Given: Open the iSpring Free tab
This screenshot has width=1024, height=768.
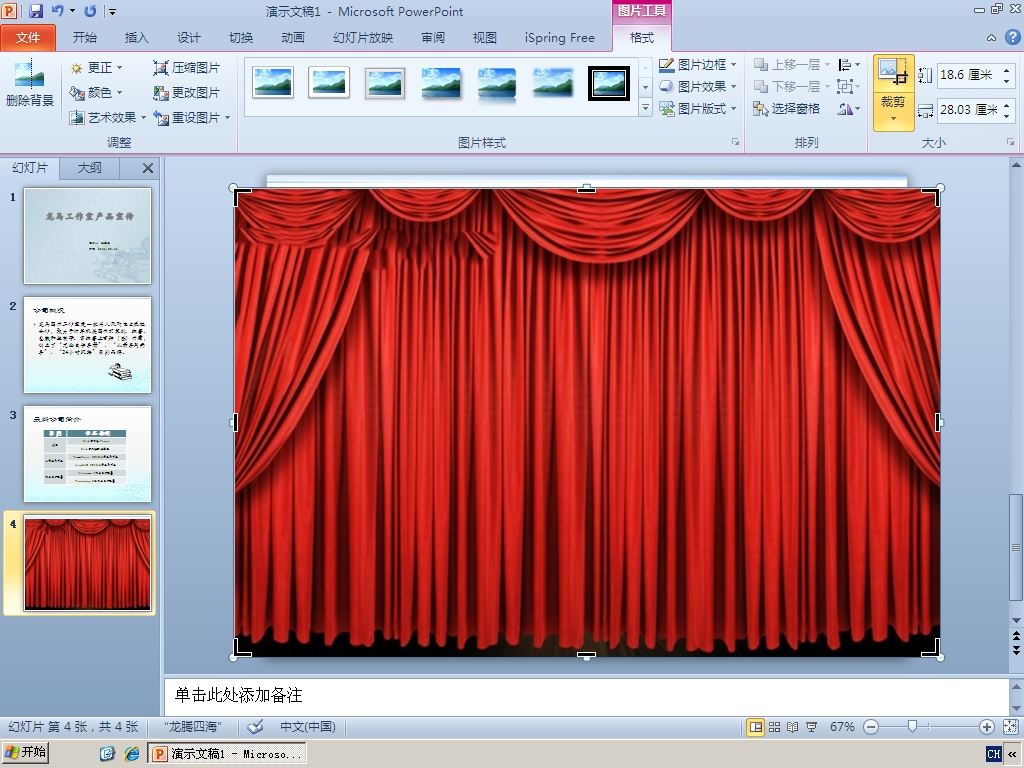Looking at the screenshot, I should point(560,38).
